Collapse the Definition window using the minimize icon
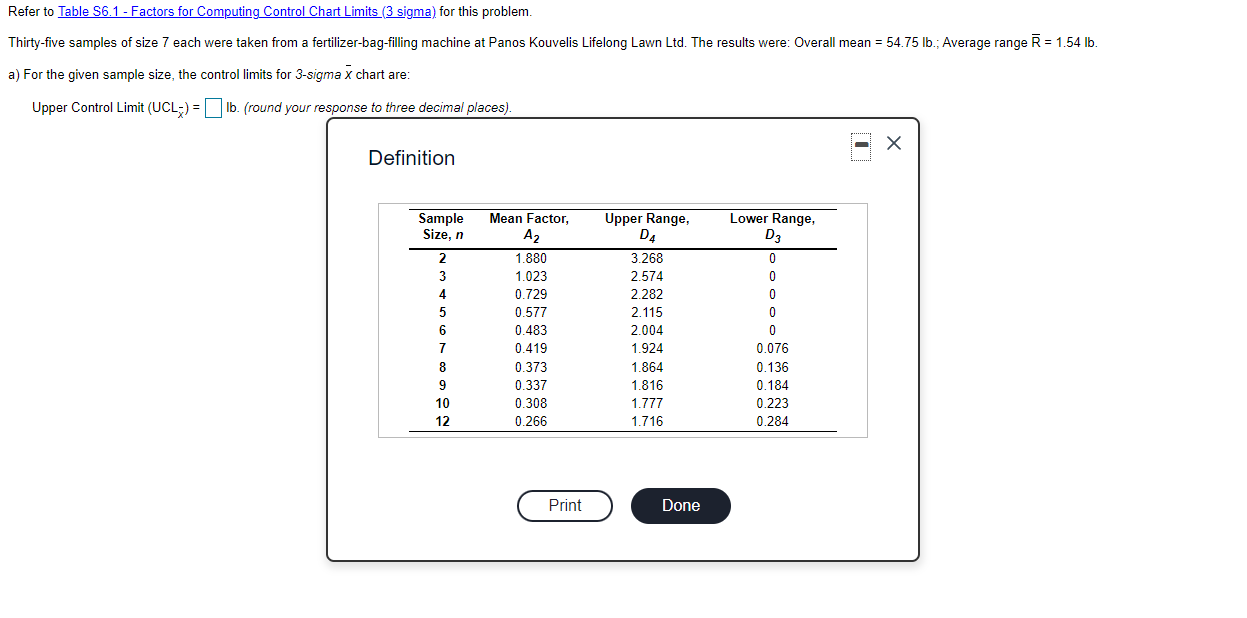 pyautogui.click(x=861, y=144)
